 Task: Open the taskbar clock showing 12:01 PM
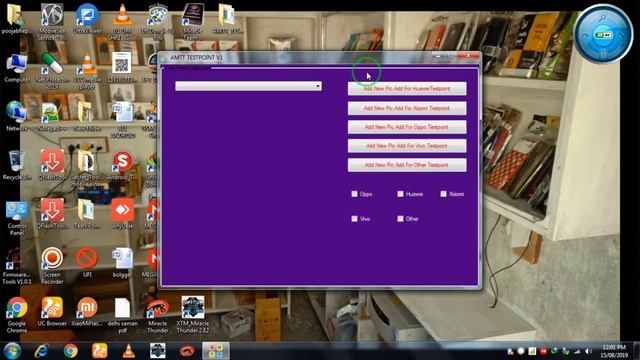point(613,351)
